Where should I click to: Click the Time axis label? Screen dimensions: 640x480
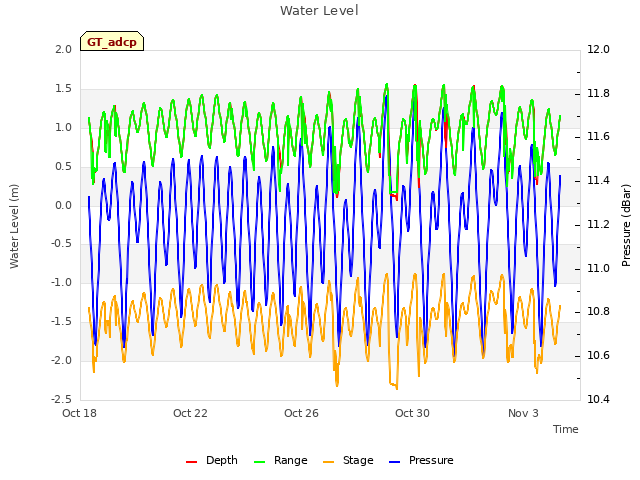point(566,429)
